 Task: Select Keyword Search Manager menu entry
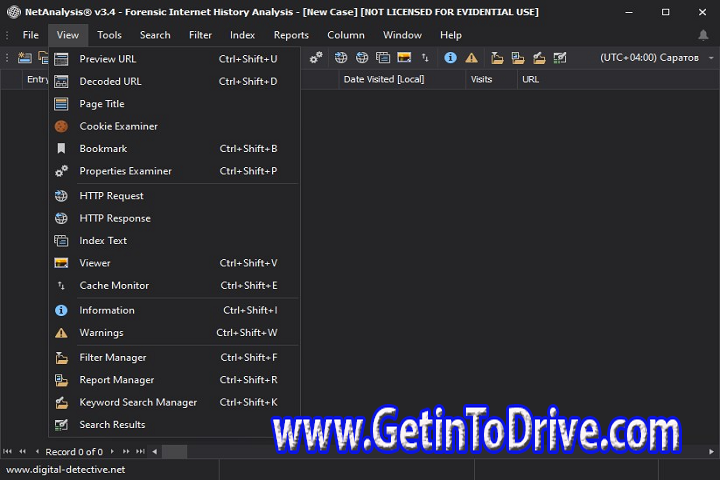click(174, 402)
